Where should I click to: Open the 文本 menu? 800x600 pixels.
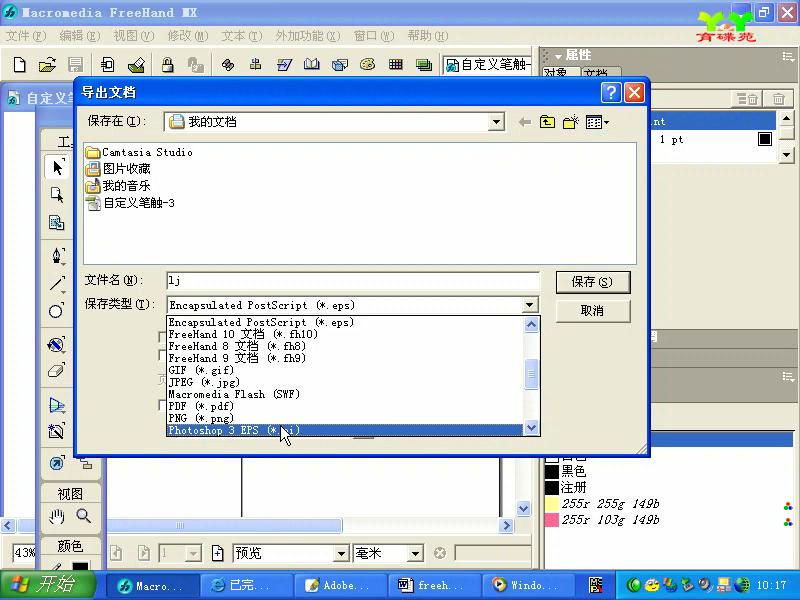coord(241,36)
